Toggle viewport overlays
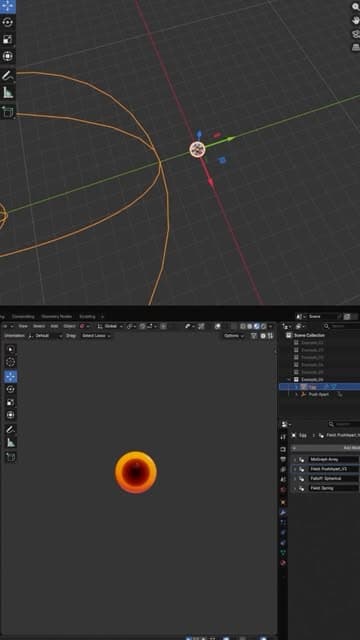The height and width of the screenshot is (640, 360). pyautogui.click(x=217, y=326)
